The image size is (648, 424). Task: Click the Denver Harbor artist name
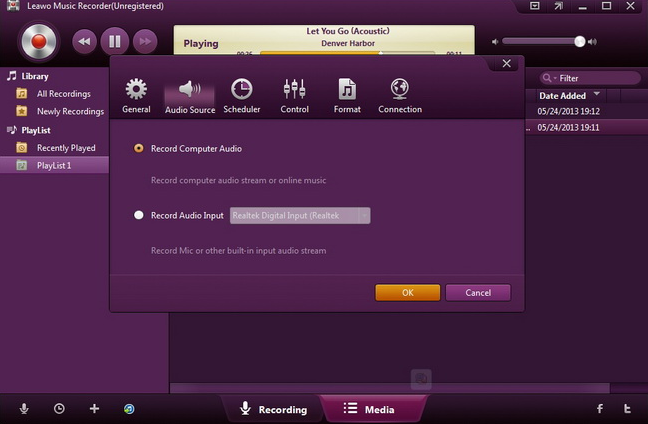point(348,43)
